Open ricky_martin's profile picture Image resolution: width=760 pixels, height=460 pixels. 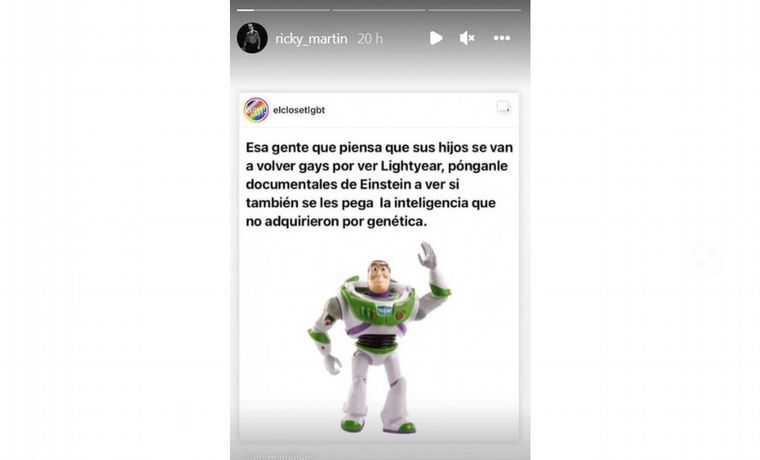click(252, 38)
